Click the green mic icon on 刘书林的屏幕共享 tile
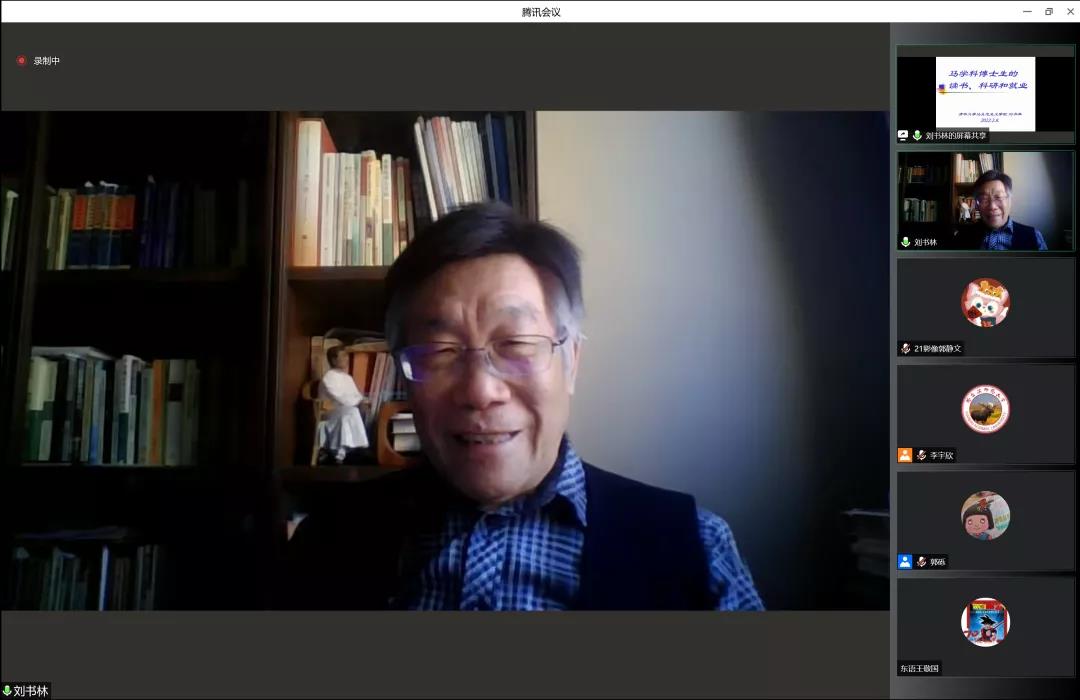The image size is (1080, 700). (917, 135)
